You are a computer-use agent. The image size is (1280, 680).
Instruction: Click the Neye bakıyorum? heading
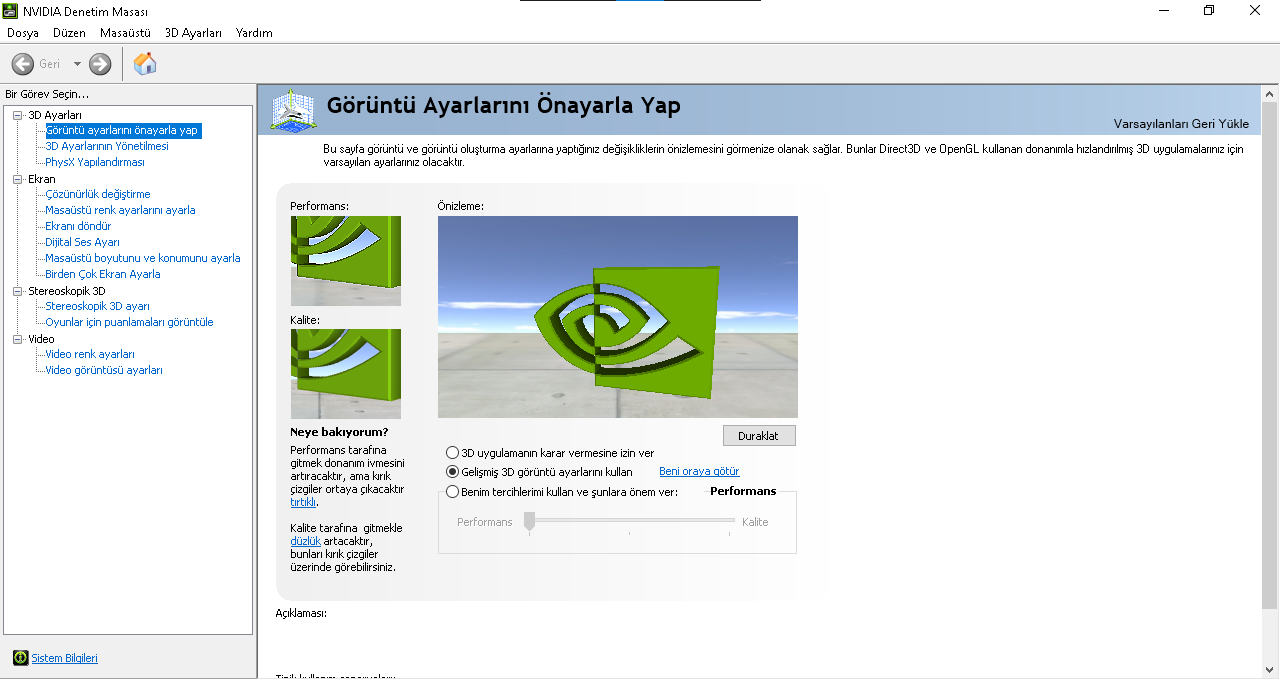point(339,432)
